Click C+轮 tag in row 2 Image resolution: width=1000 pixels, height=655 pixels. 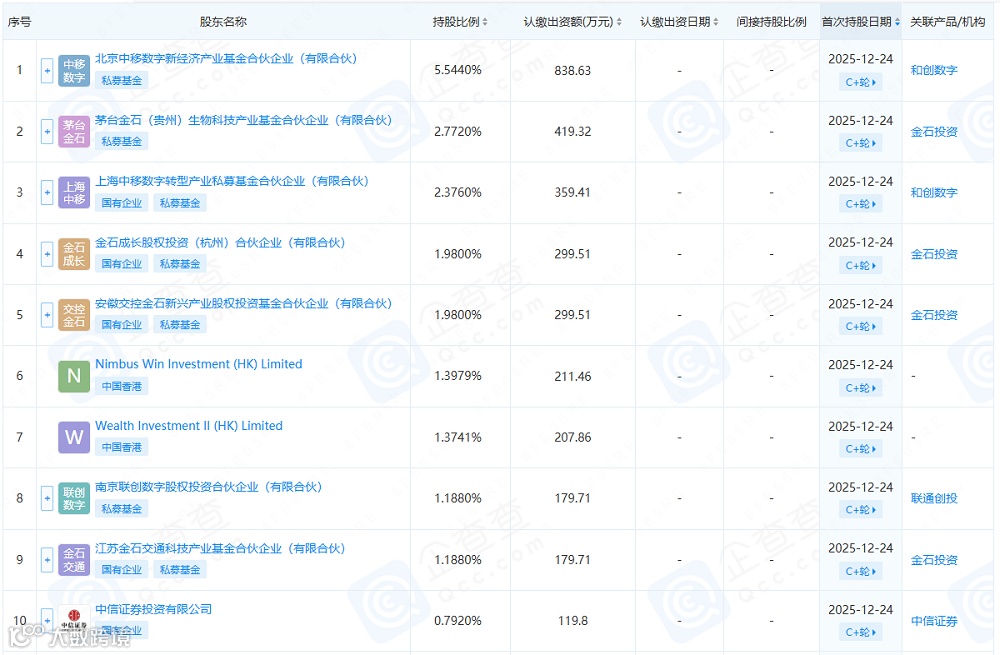coord(860,144)
